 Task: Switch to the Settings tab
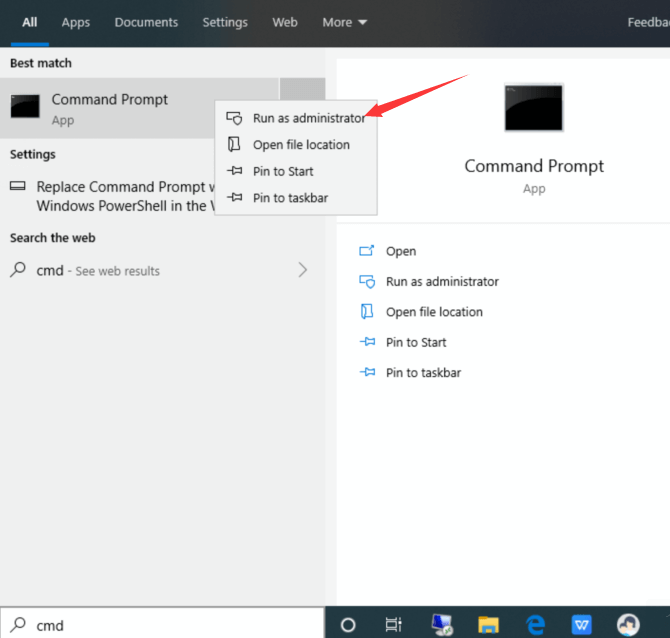225,22
